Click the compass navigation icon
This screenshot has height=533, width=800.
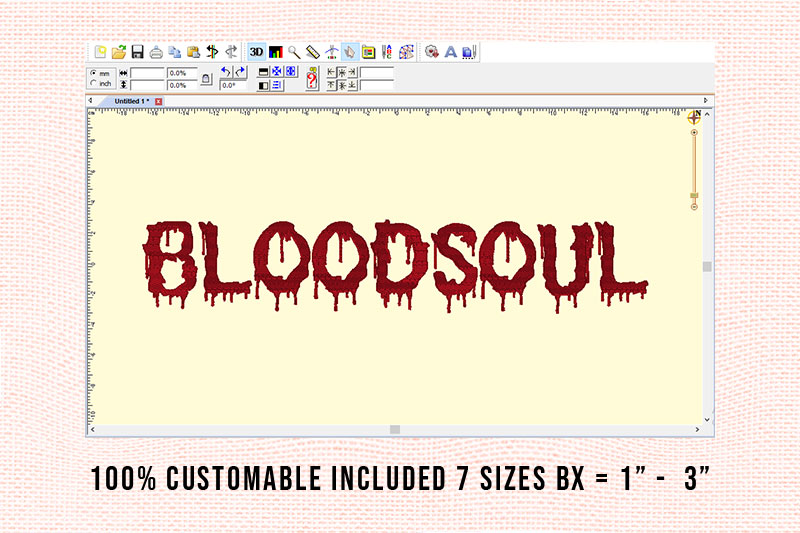tap(694, 117)
